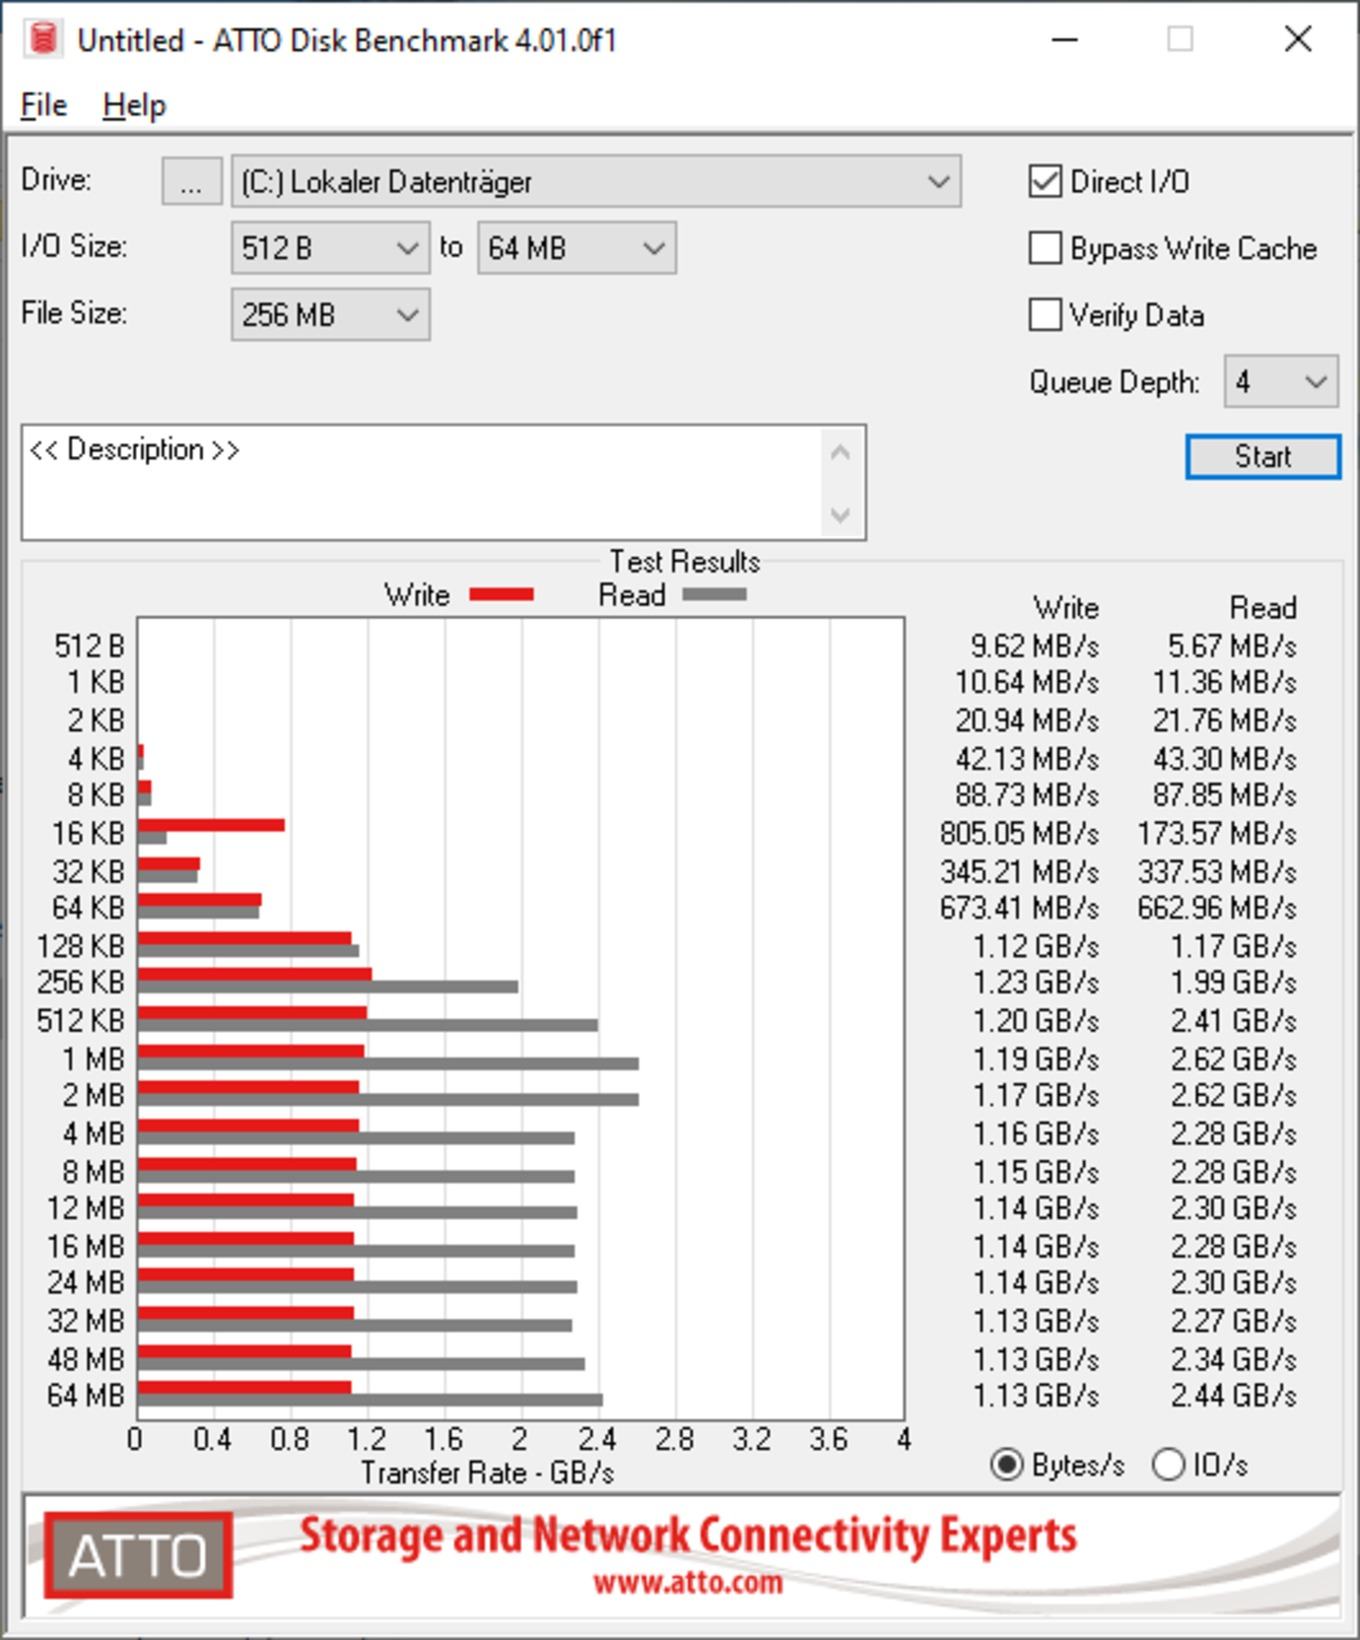The height and width of the screenshot is (1640, 1360).
Task: Click the 9.62 MB/s write value
Action: [1035, 646]
